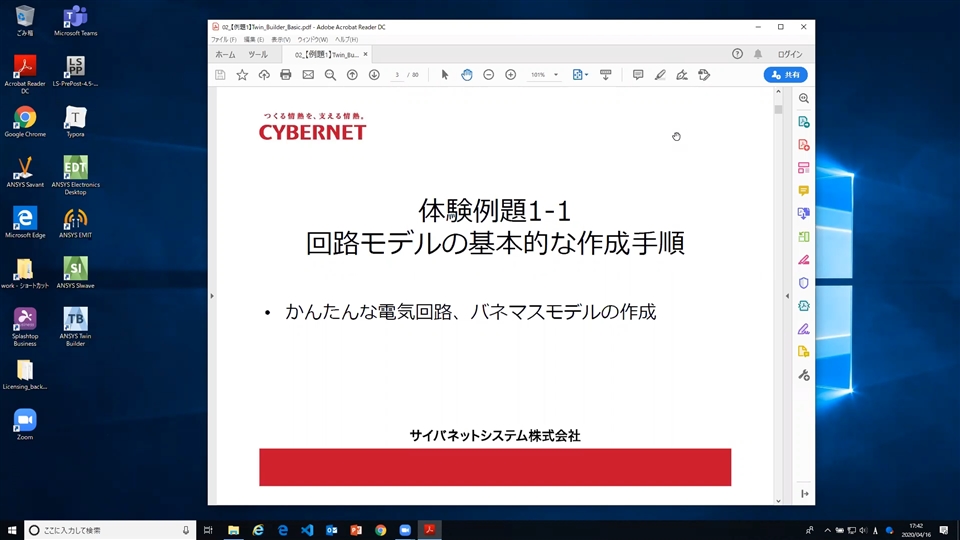Open the ファイル menu
This screenshot has width=960, height=540.
(223, 39)
